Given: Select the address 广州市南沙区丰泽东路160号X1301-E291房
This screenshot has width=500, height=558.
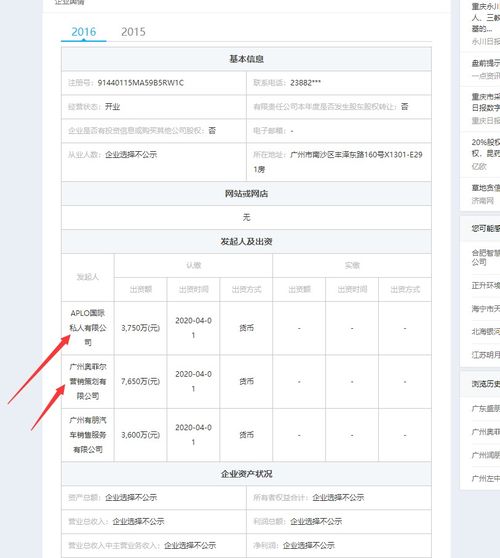Looking at the screenshot, I should click(x=338, y=162).
